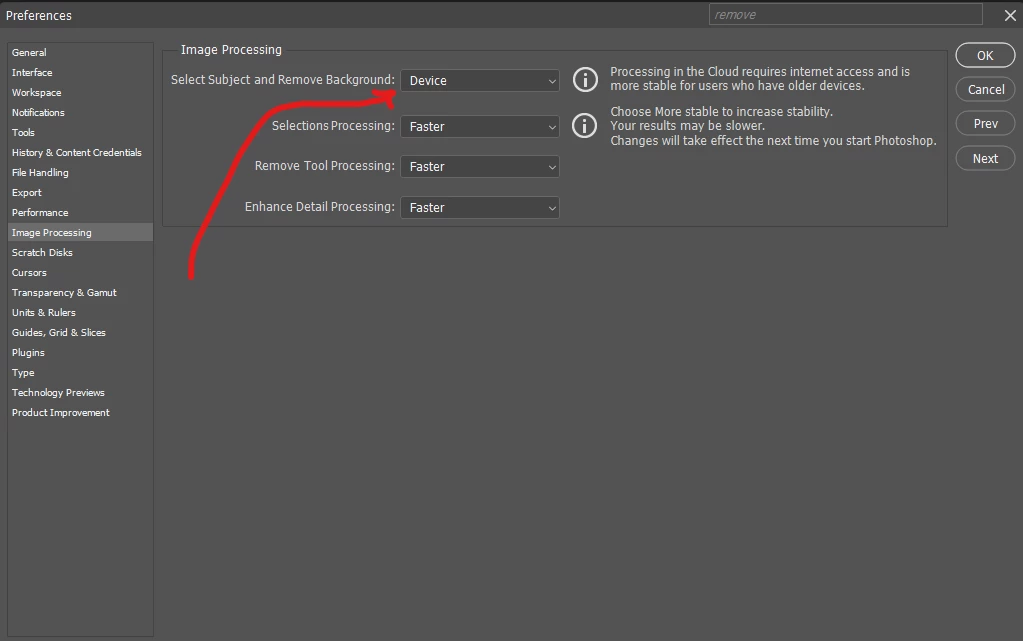Click the 'Processing in the Cloud requires internet' text
This screenshot has height=641, width=1023.
[760, 78]
